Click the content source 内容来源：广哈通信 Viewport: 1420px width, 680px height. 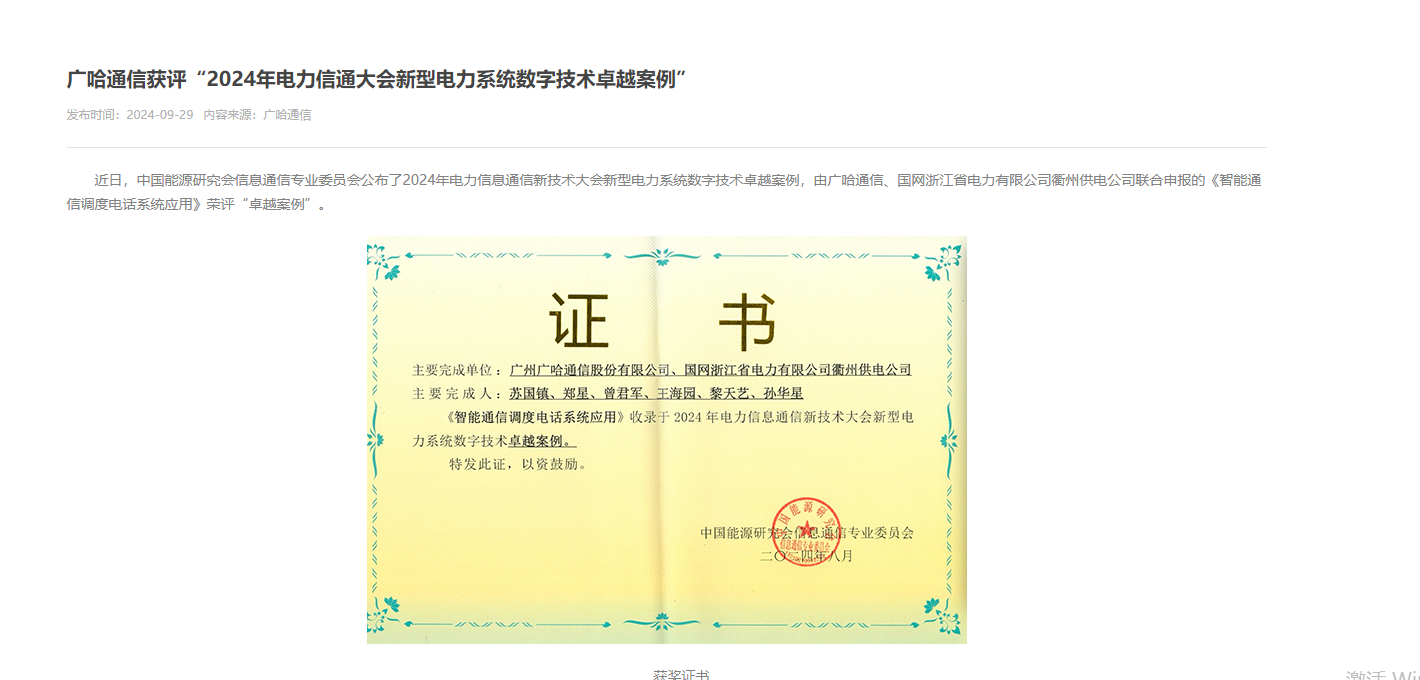click(257, 115)
